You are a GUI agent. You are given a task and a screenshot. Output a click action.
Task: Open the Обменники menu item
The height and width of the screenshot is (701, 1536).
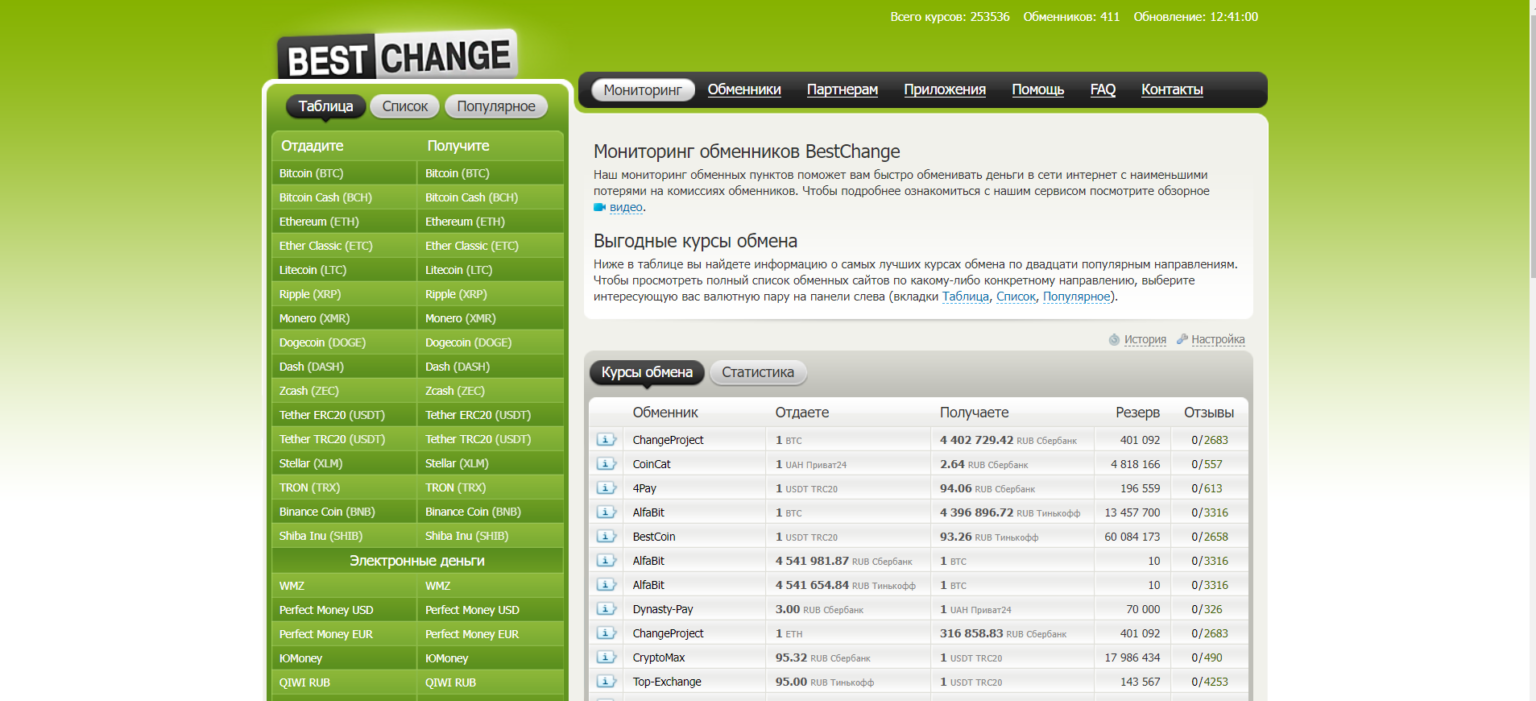click(744, 90)
